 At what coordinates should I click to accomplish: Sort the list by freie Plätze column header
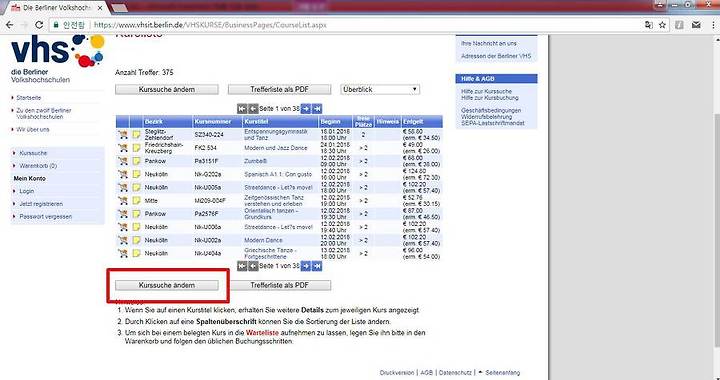coord(363,122)
